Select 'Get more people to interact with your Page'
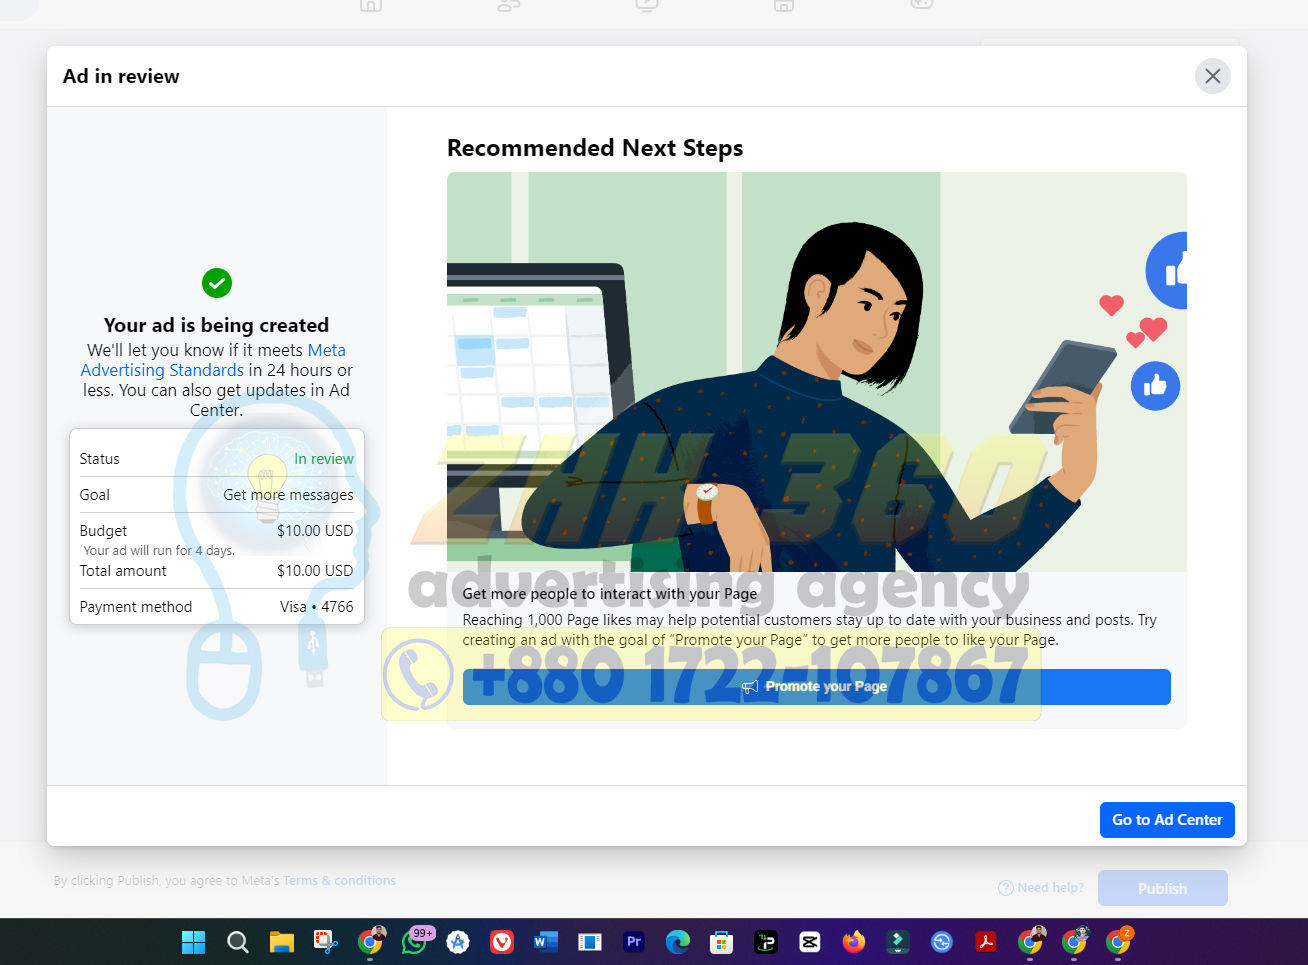 (x=610, y=594)
